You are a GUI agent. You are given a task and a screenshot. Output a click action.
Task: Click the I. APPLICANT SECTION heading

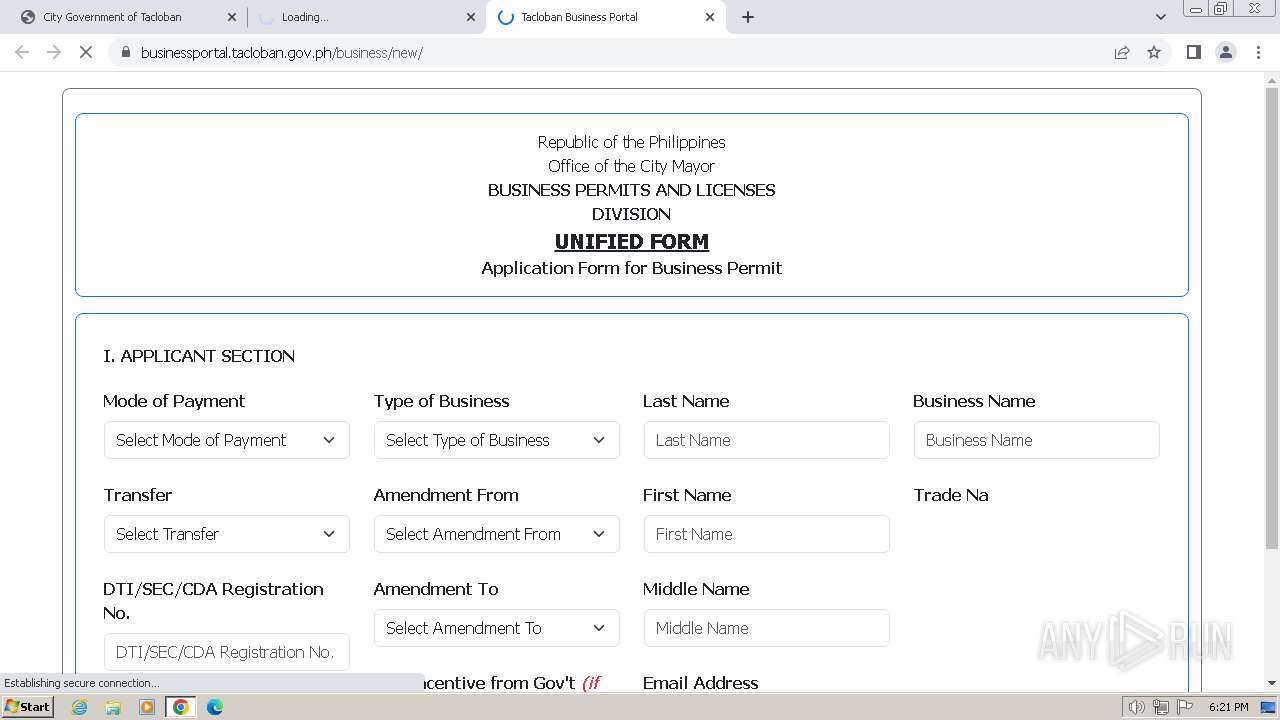199,356
